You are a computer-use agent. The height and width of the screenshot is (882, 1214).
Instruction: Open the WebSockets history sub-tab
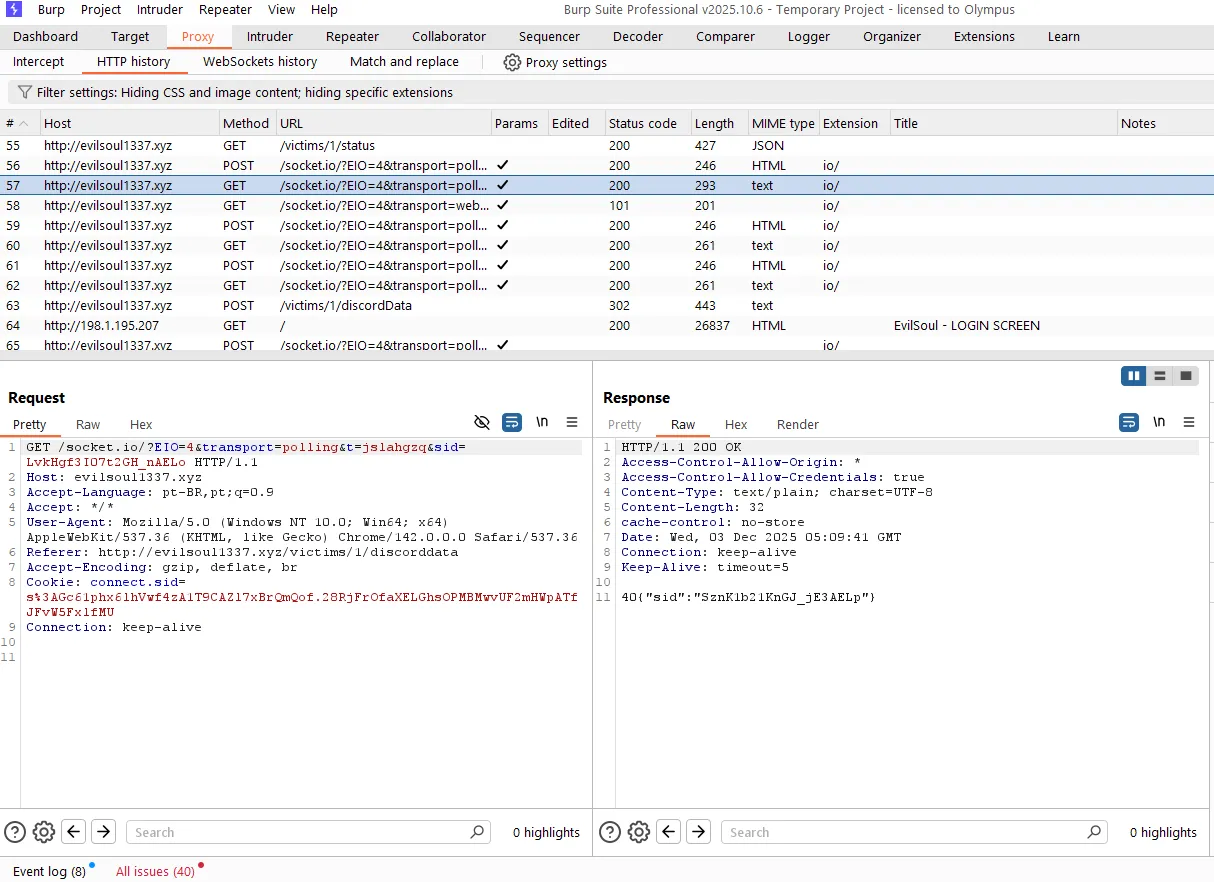(260, 62)
